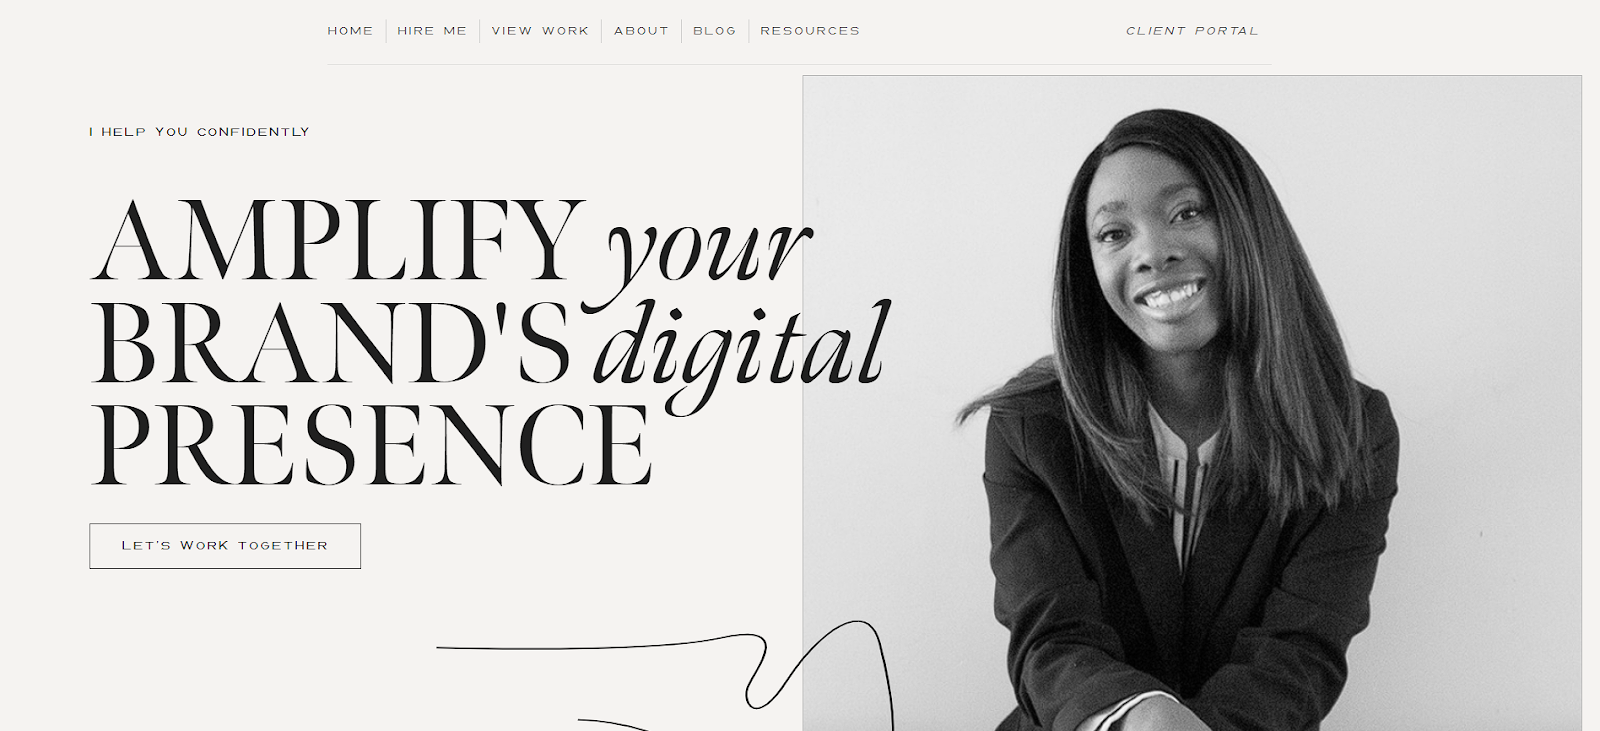Visit the Blog page
This screenshot has width=1600, height=731.
point(714,31)
